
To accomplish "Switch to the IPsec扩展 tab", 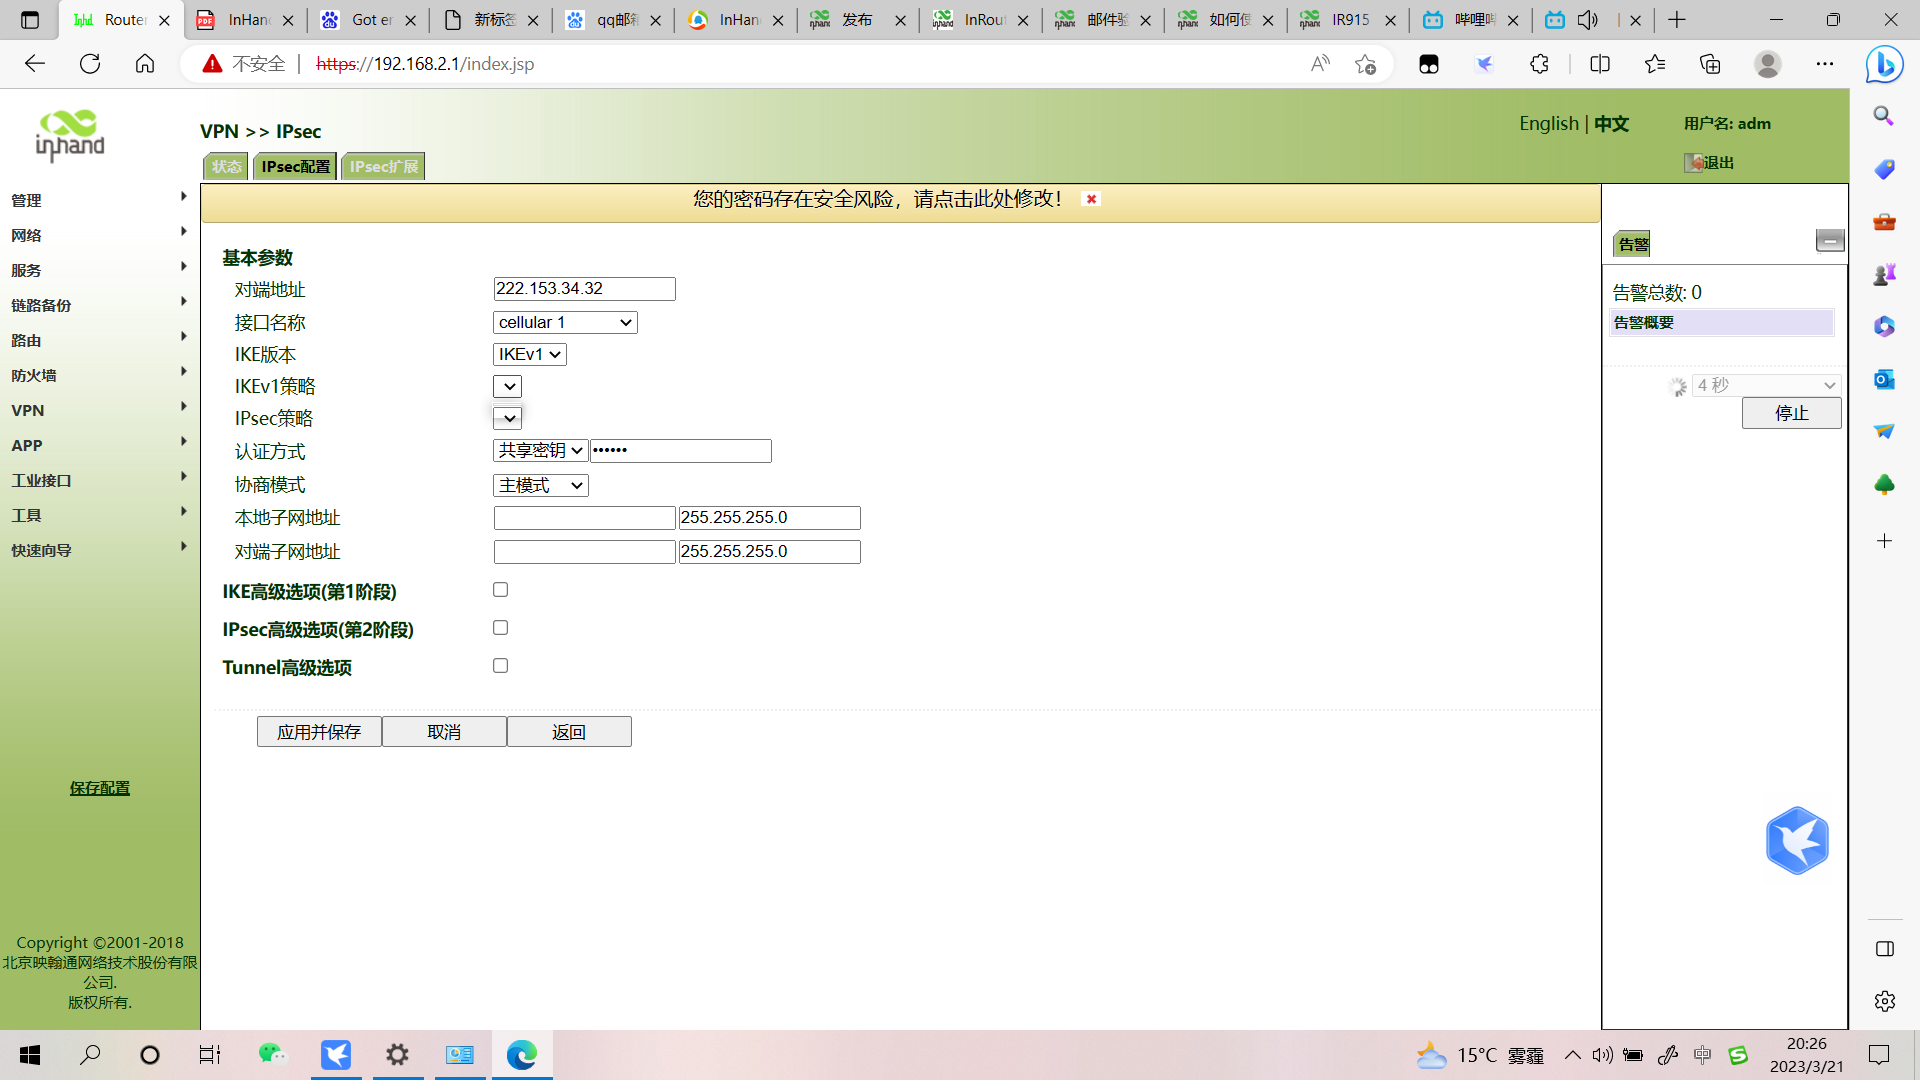I will pos(383,166).
